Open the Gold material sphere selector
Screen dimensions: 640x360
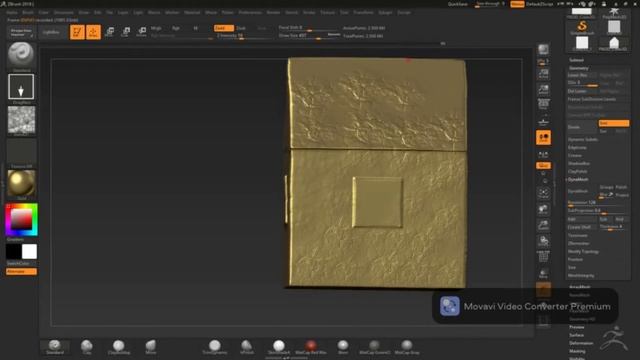tap(21, 183)
